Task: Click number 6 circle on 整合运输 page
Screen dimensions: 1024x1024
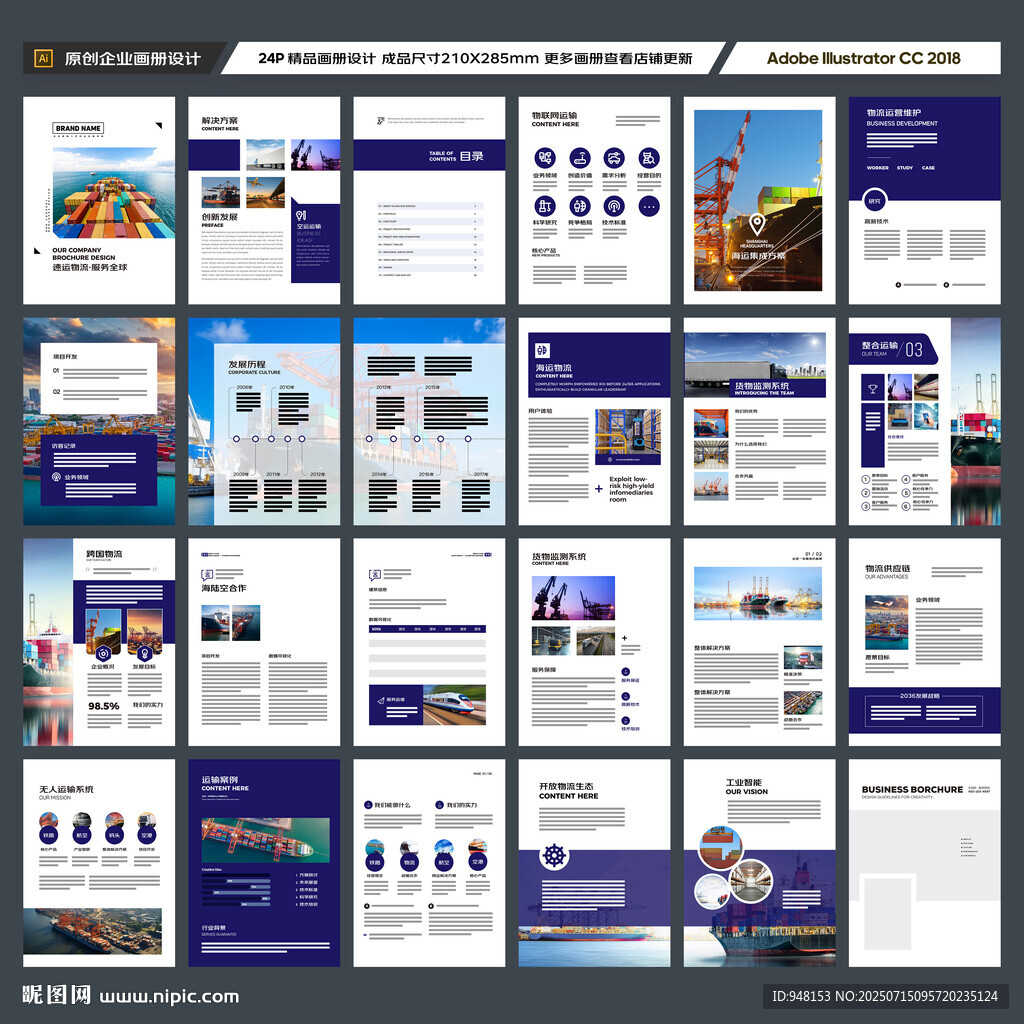Action: (906, 506)
